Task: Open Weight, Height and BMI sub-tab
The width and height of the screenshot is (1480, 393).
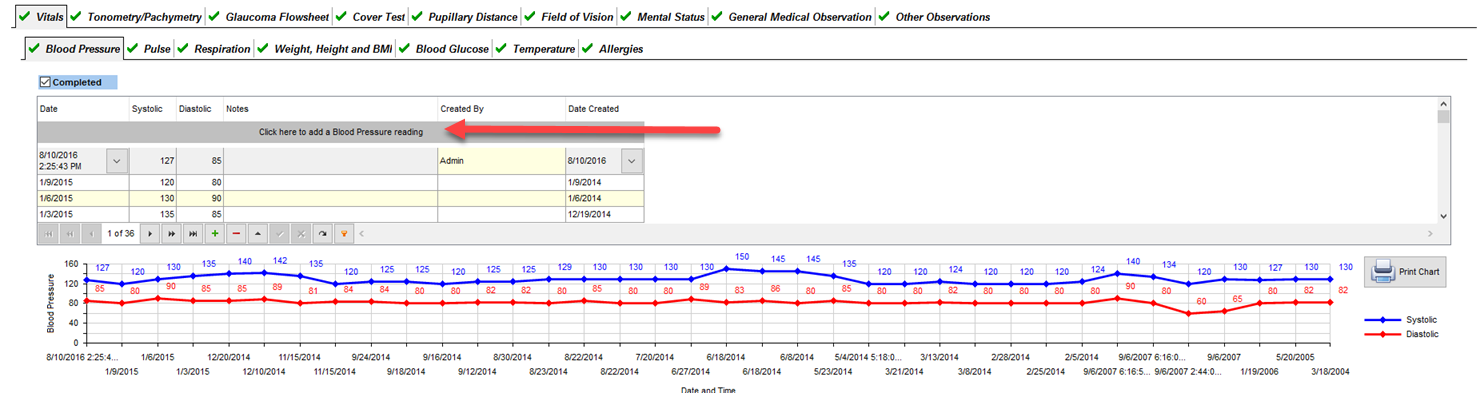Action: click(324, 48)
